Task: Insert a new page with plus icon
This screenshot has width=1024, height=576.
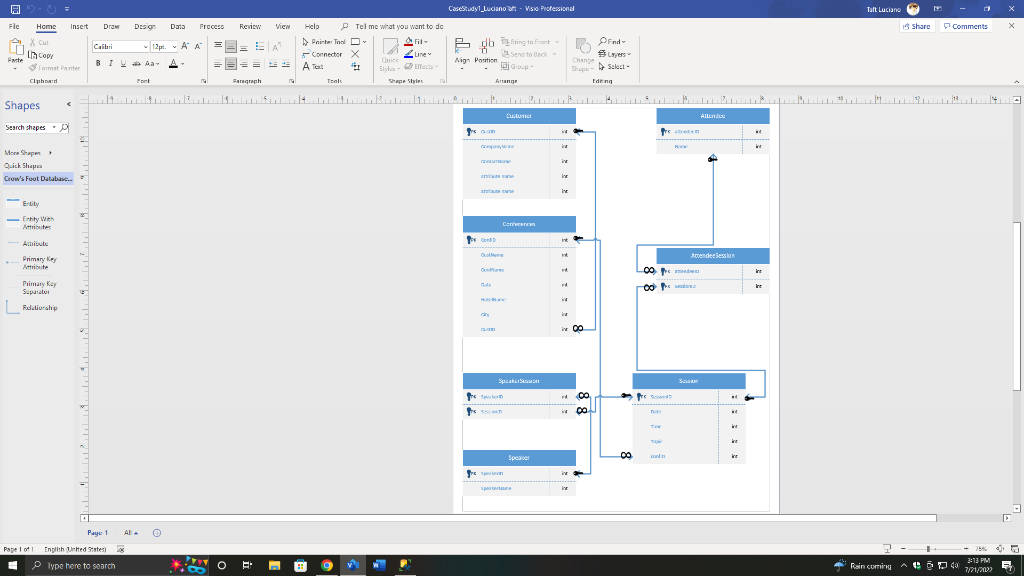Action: [157, 533]
